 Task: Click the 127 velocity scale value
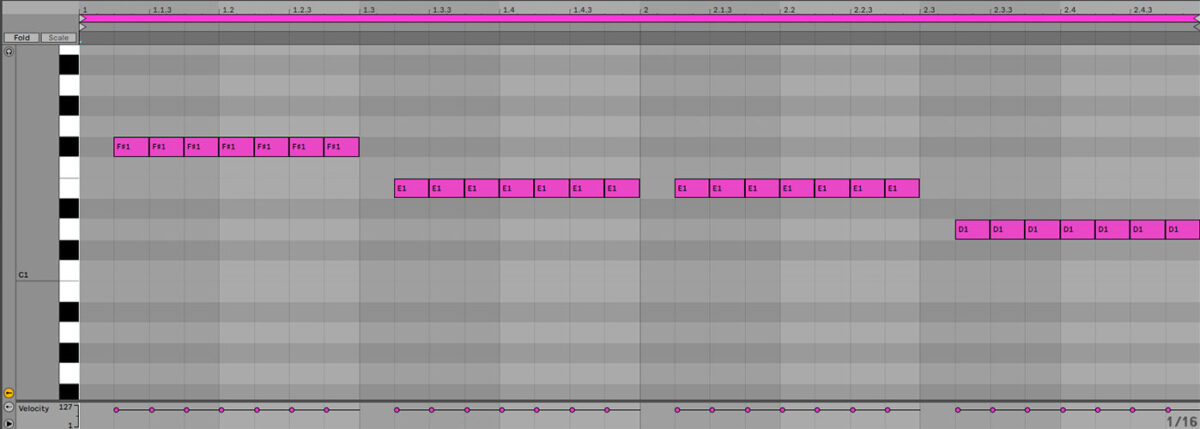click(x=68, y=408)
